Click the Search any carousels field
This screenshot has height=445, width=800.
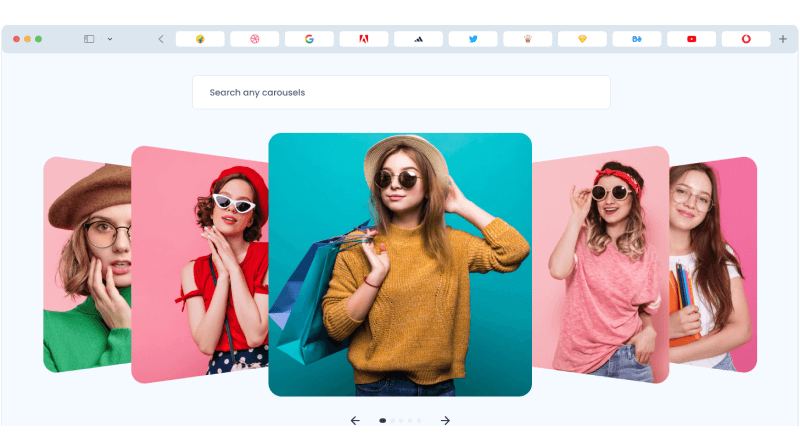(401, 92)
